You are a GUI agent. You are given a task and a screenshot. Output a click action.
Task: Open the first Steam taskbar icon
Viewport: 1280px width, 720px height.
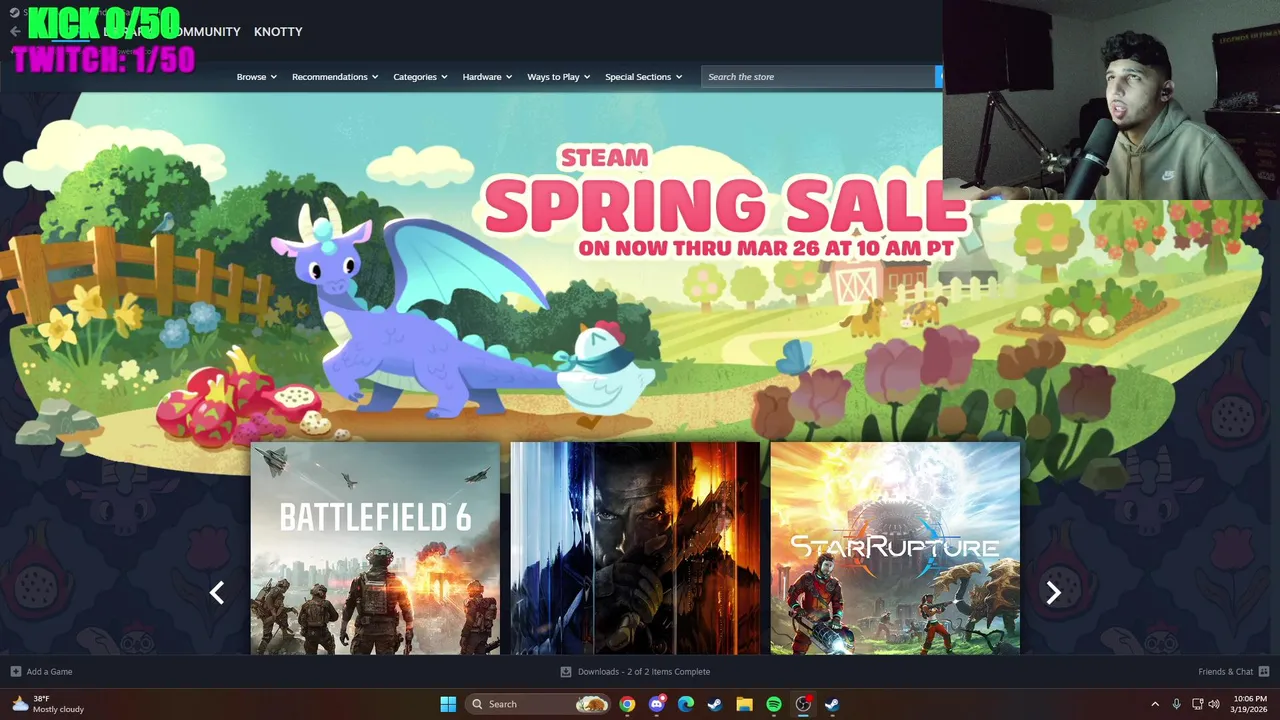pyautogui.click(x=715, y=704)
